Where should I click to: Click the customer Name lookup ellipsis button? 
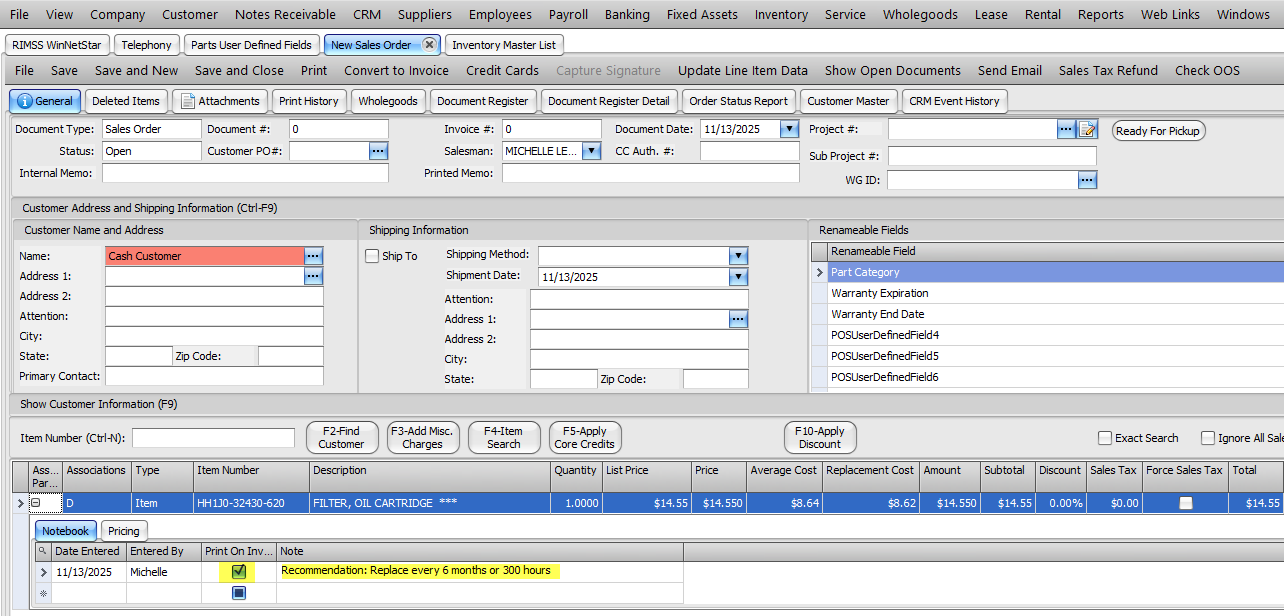pos(313,256)
